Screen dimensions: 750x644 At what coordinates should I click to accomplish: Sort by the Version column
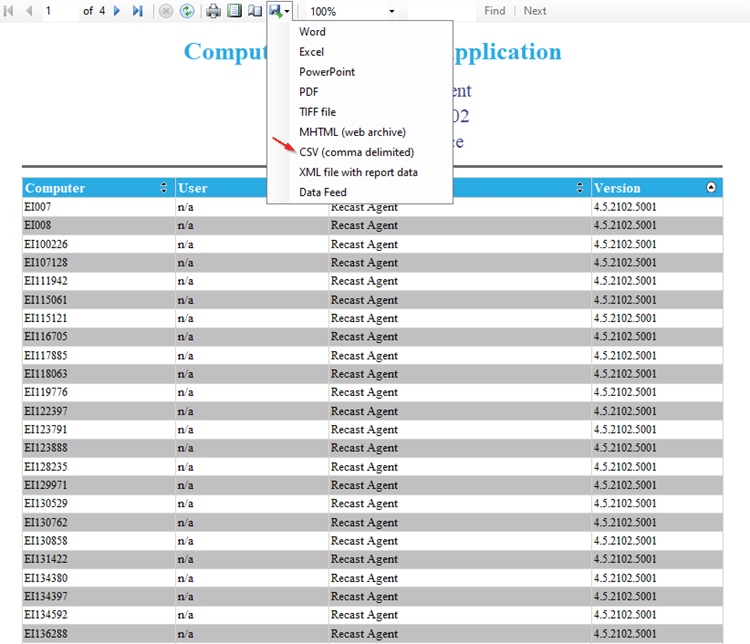click(711, 188)
